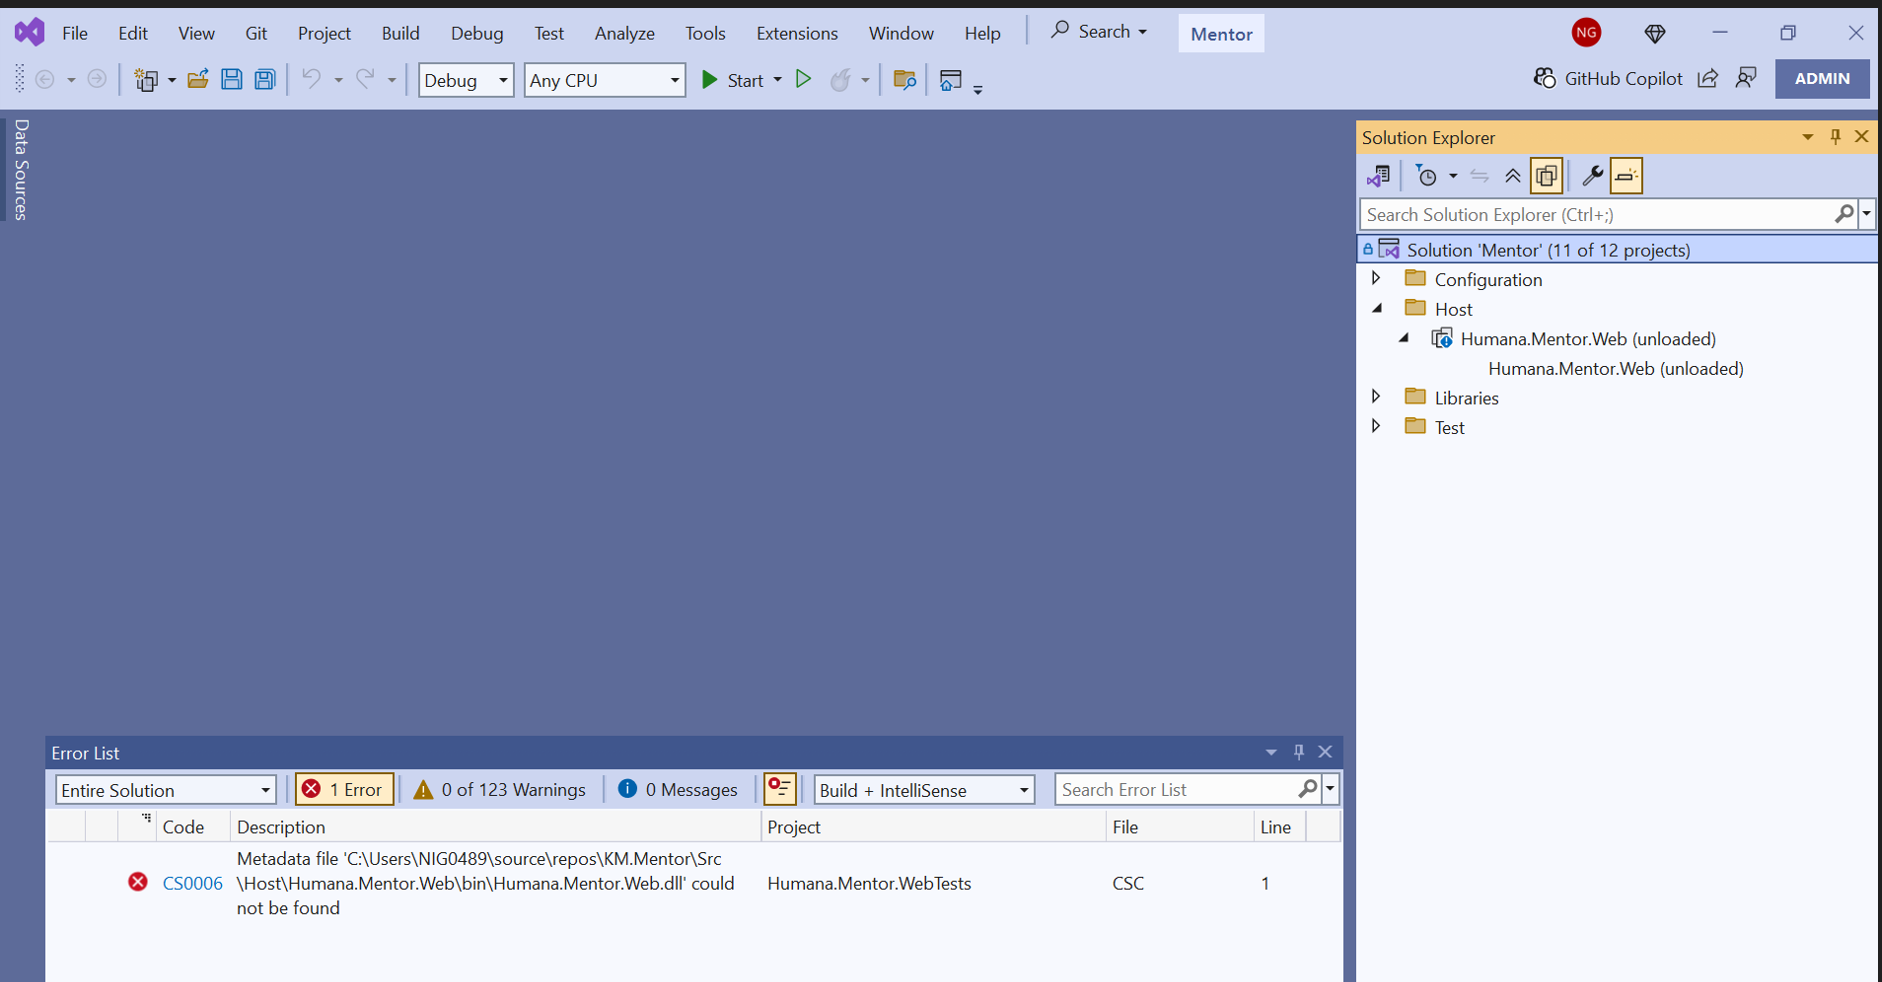Open the Extensions menu
1882x982 pixels.
tap(797, 33)
